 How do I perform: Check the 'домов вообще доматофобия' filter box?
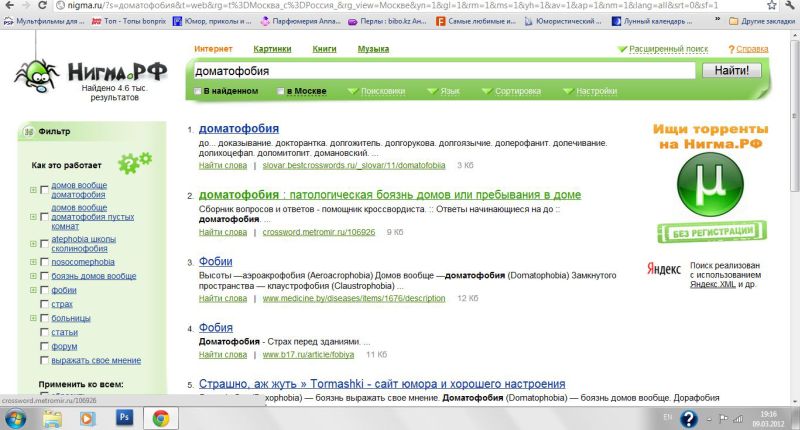pyautogui.click(x=44, y=190)
